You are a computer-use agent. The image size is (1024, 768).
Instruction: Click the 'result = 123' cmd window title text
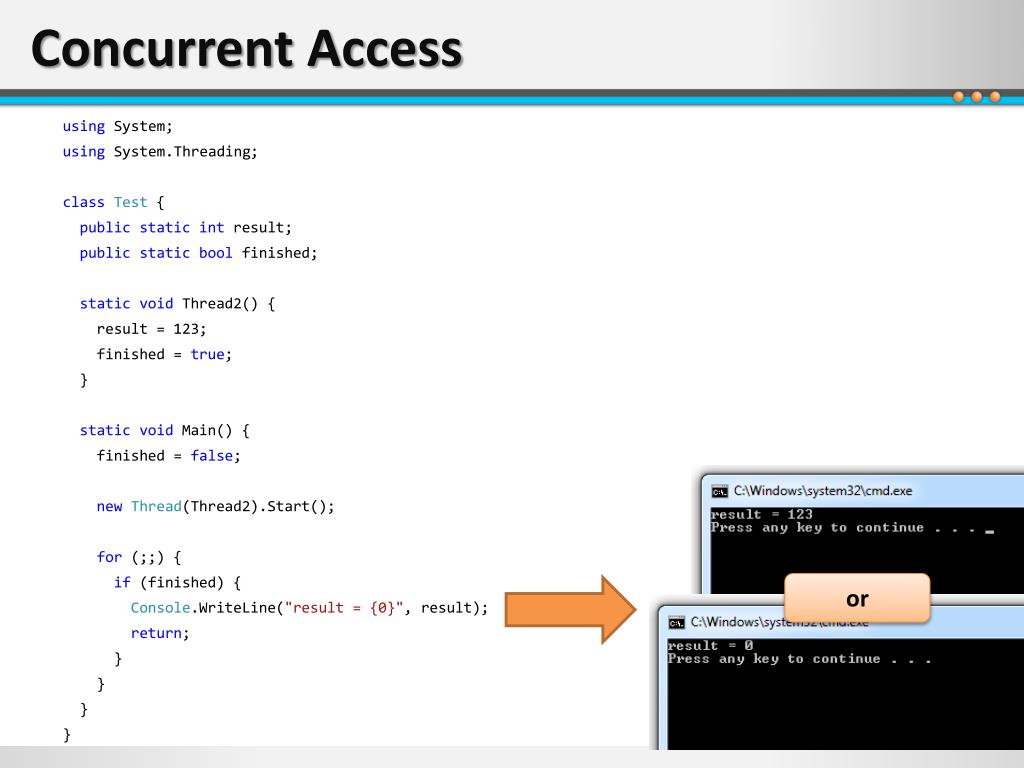(x=823, y=491)
